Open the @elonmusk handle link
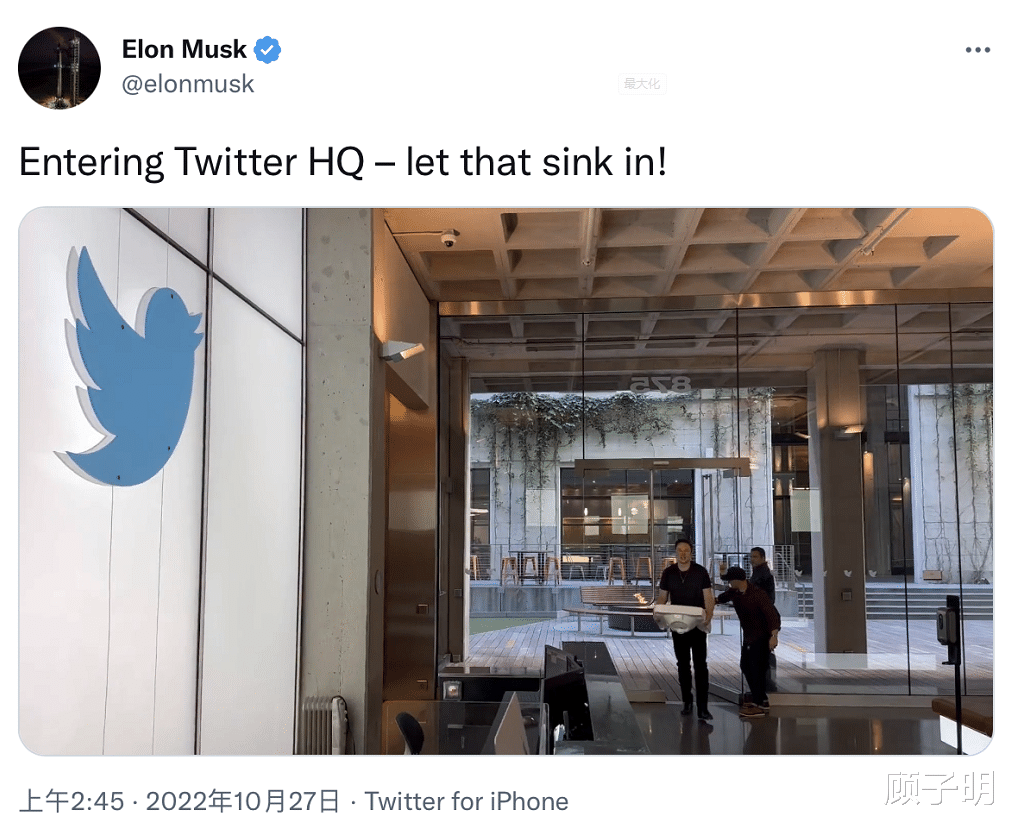1016x832 pixels. tap(188, 85)
